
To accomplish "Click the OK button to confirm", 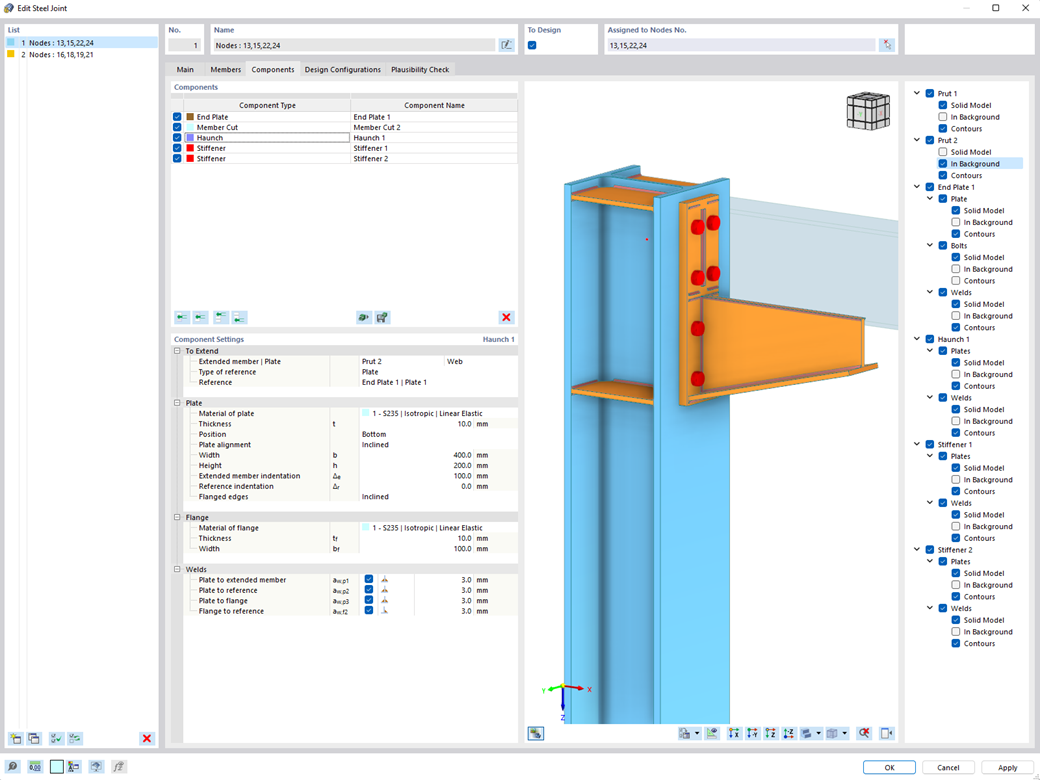I will [888, 767].
